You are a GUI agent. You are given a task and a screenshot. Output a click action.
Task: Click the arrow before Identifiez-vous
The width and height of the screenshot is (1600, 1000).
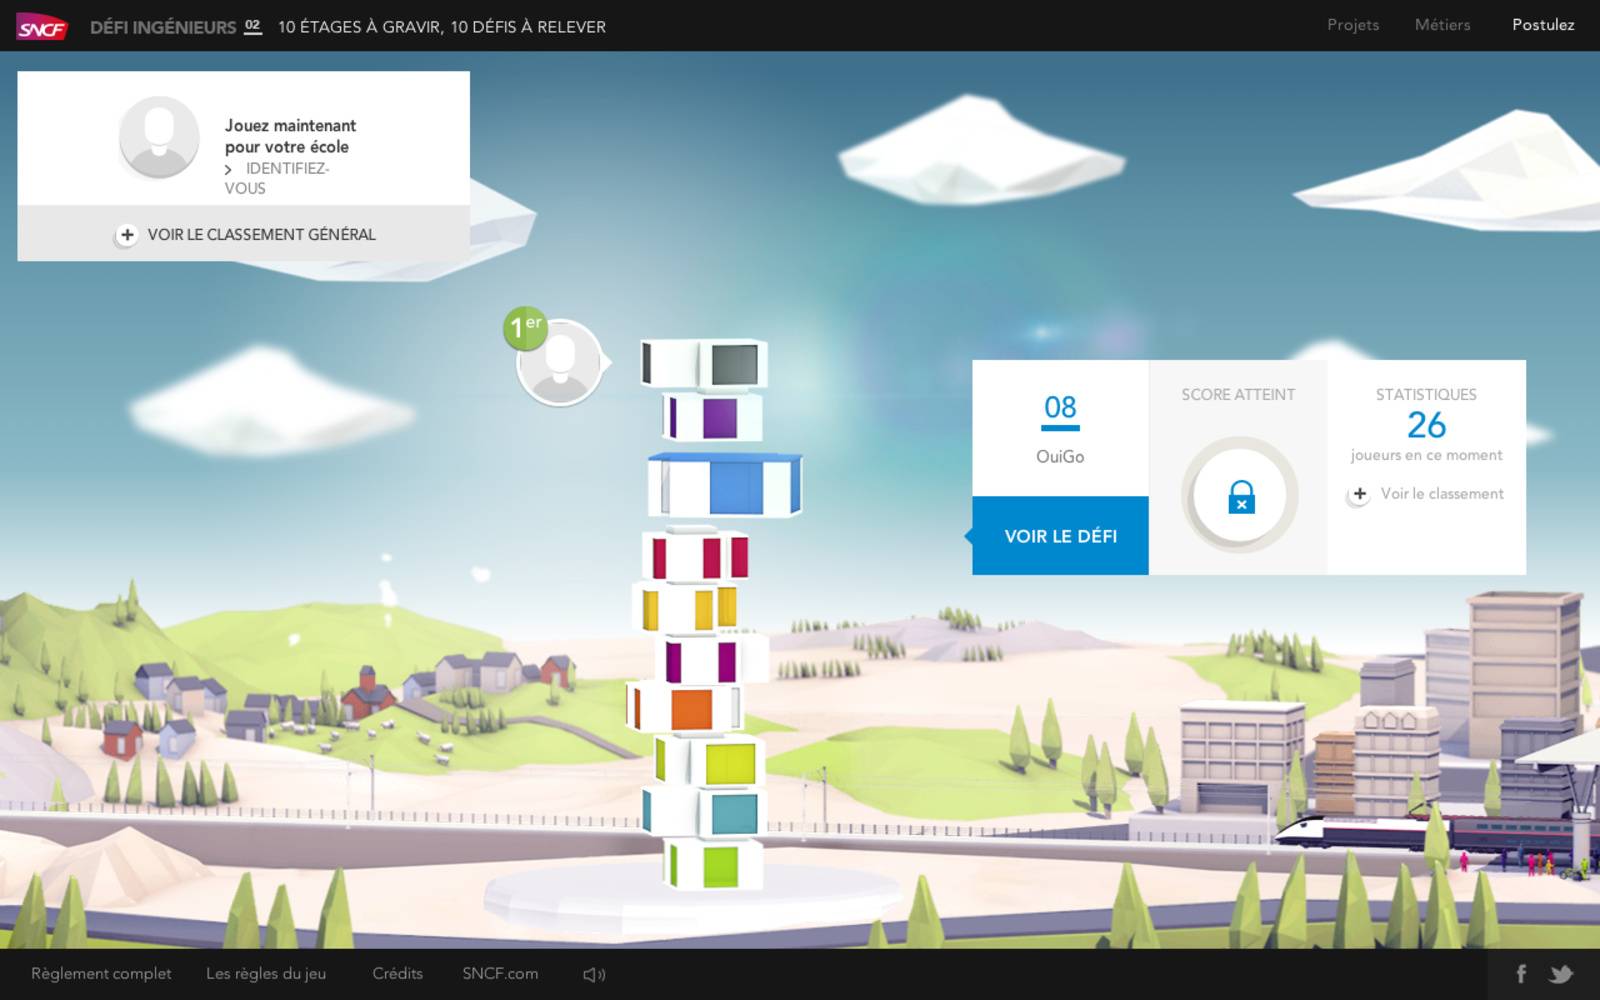(228, 169)
